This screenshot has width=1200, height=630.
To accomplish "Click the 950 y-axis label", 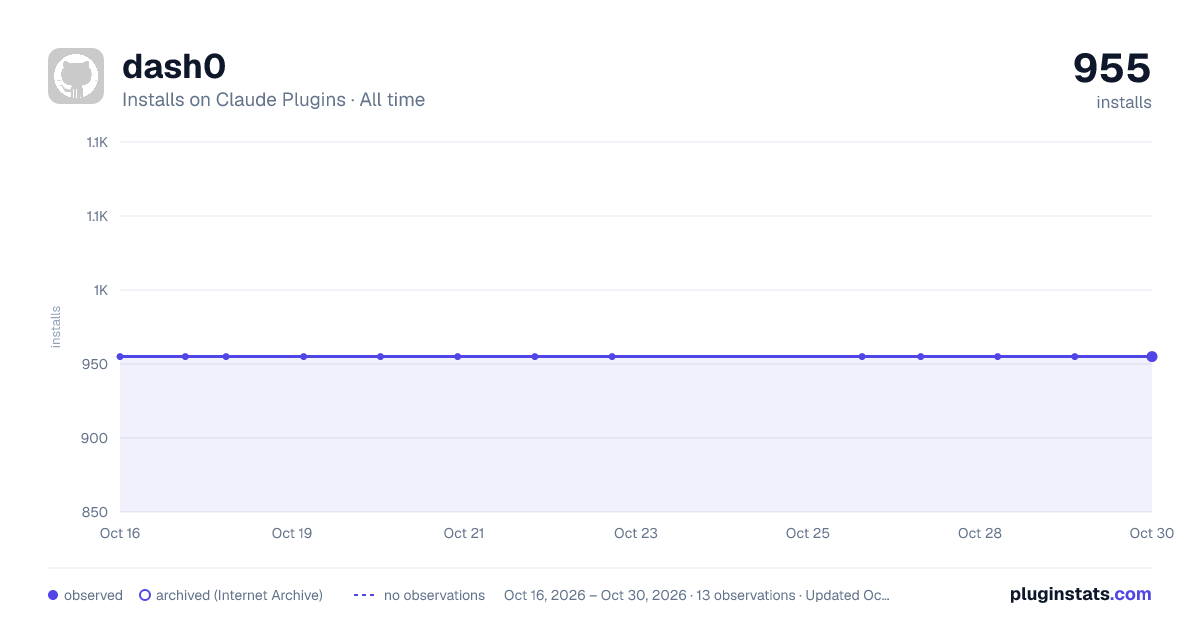I will point(95,364).
